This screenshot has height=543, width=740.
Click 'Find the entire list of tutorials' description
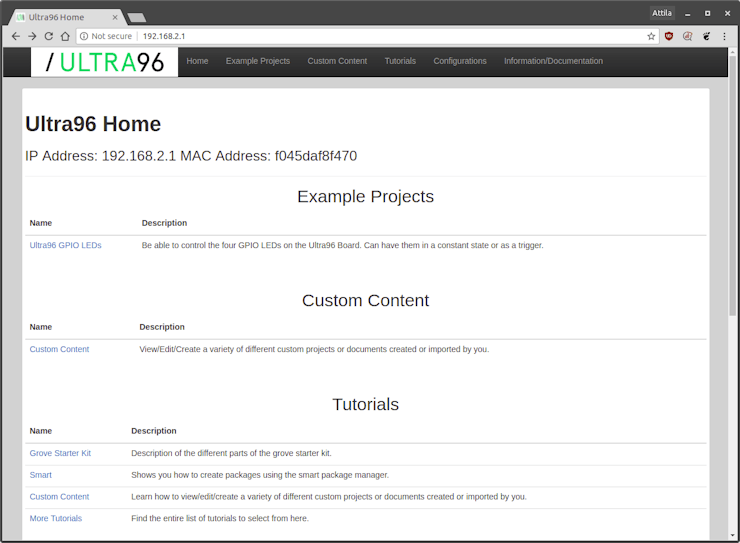[x=220, y=518]
